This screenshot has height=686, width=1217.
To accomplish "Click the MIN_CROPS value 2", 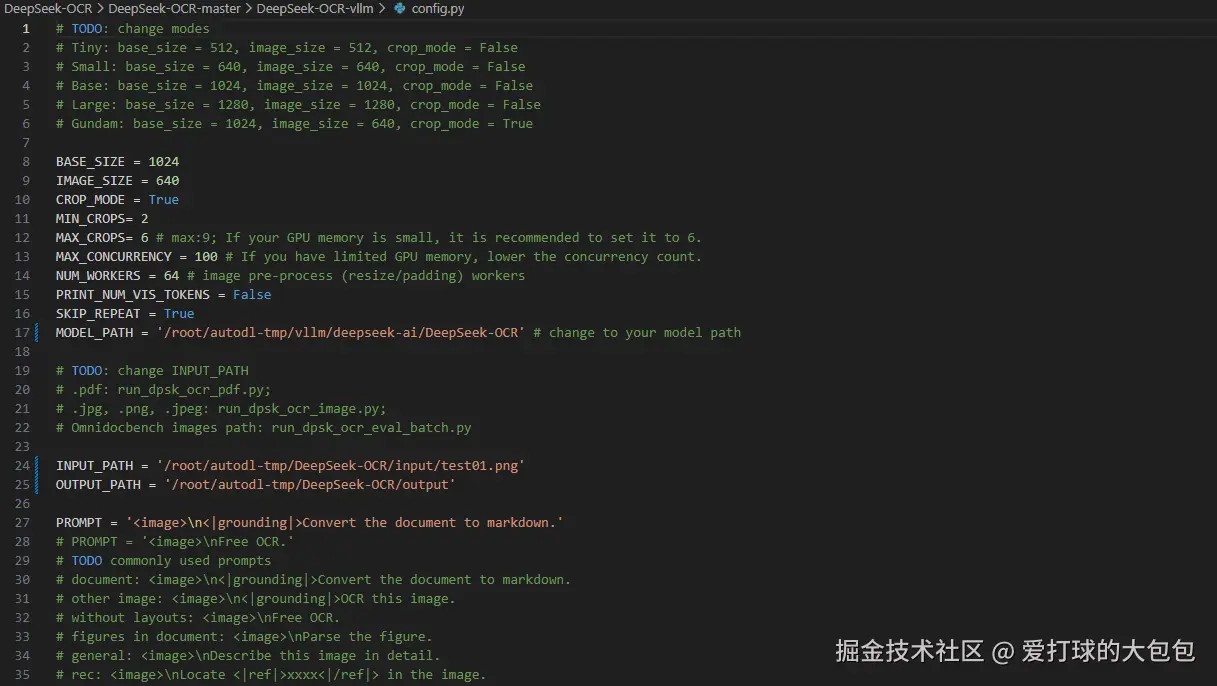I will point(144,219).
